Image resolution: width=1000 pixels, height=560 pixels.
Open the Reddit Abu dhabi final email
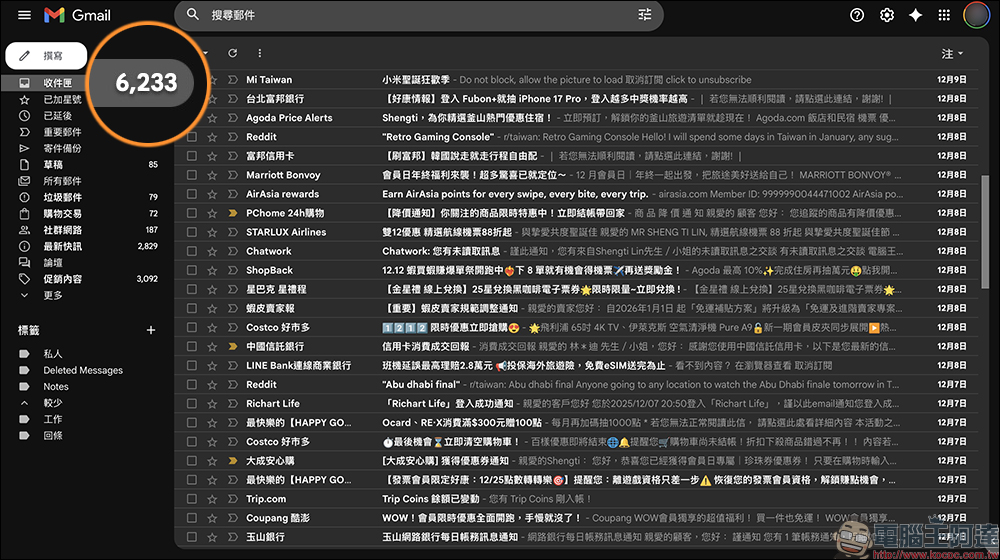click(577, 385)
